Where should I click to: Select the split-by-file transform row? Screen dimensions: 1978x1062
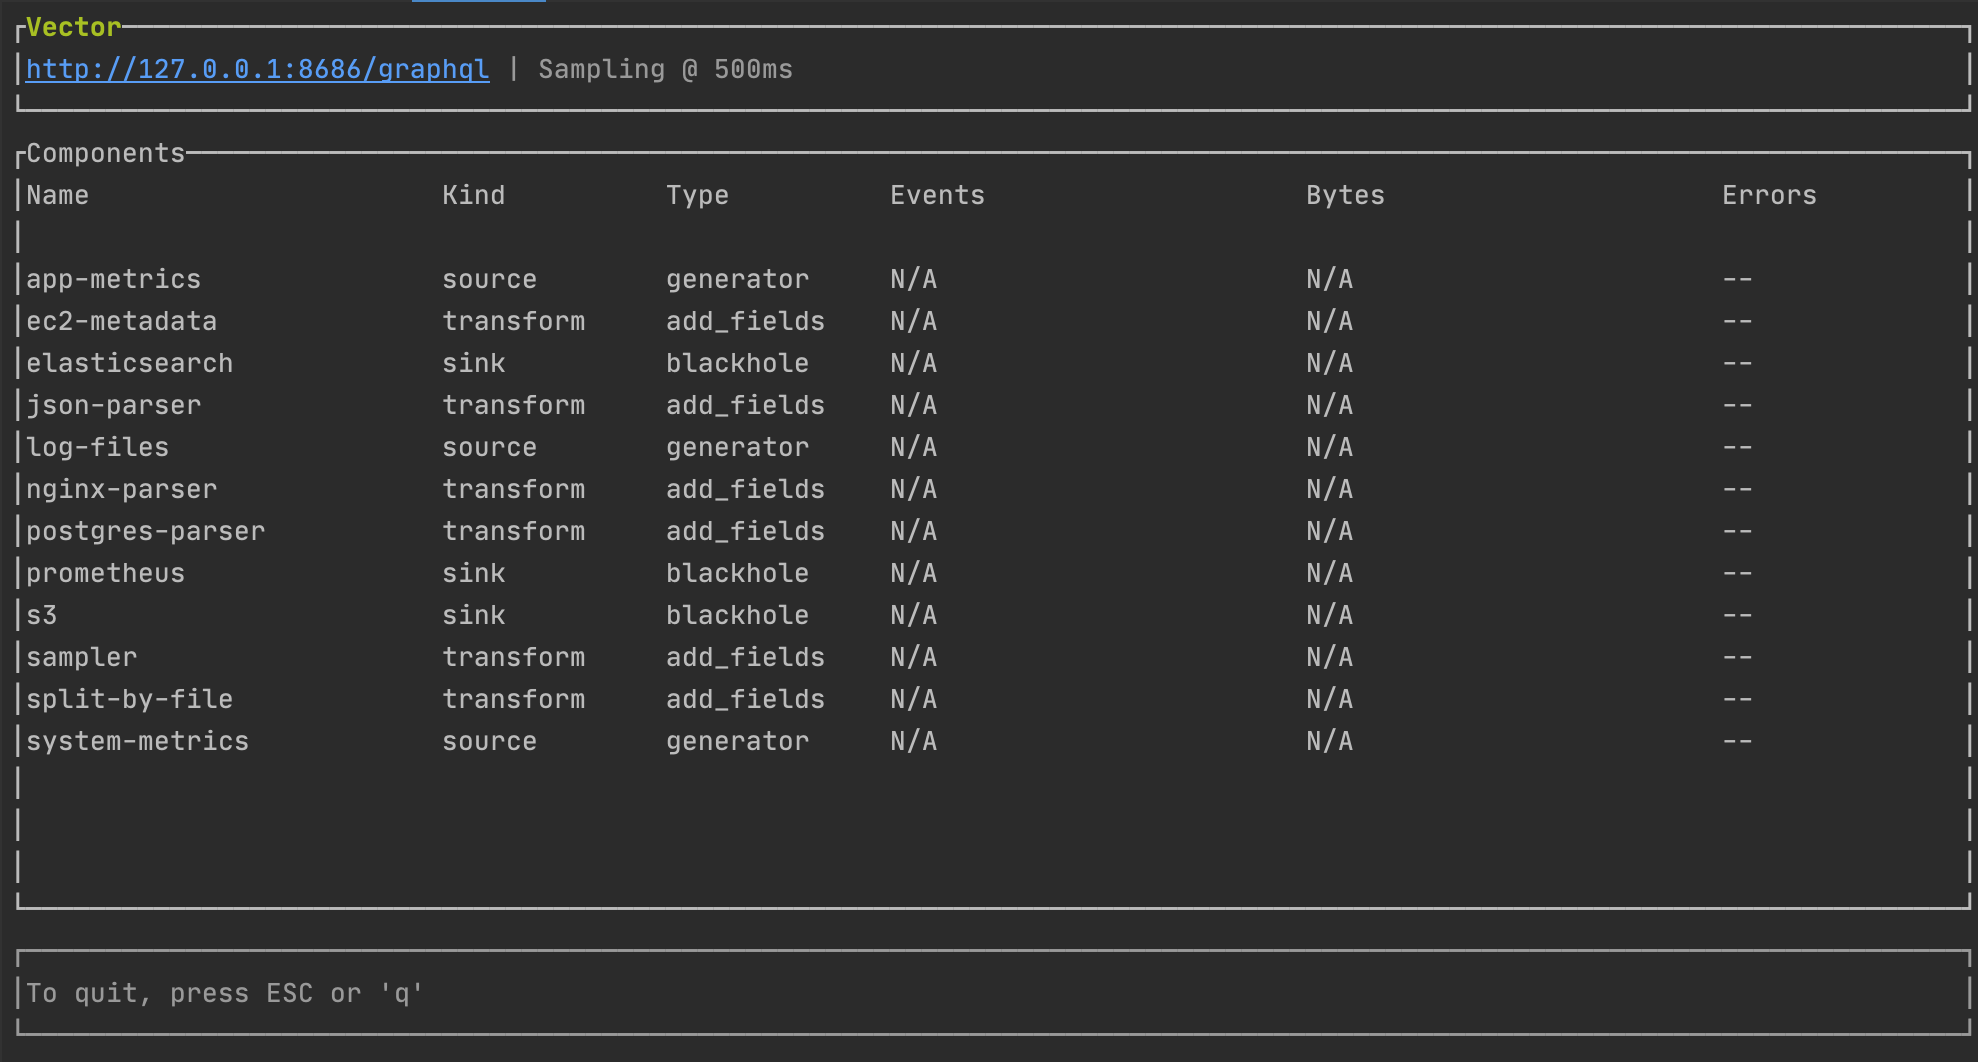pos(129,699)
